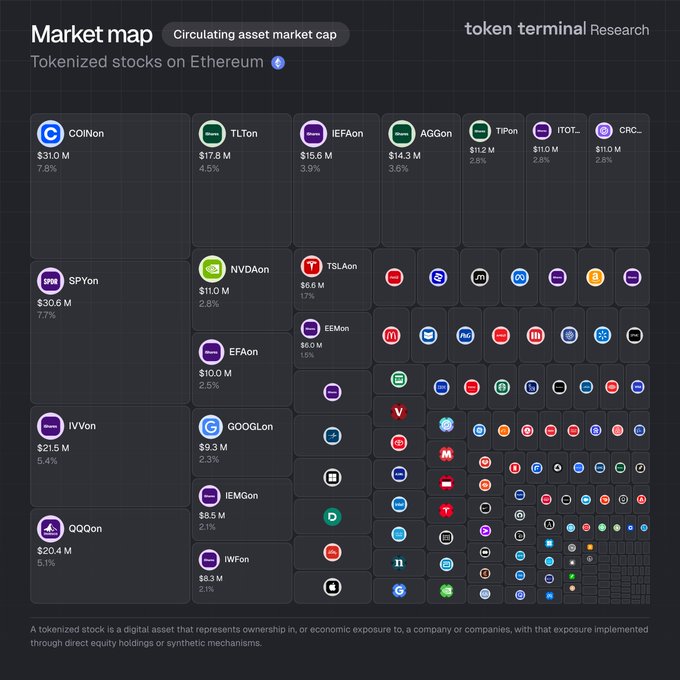Click the Circulating asset market cap pill
Image resolution: width=680 pixels, height=680 pixels.
[x=255, y=34]
